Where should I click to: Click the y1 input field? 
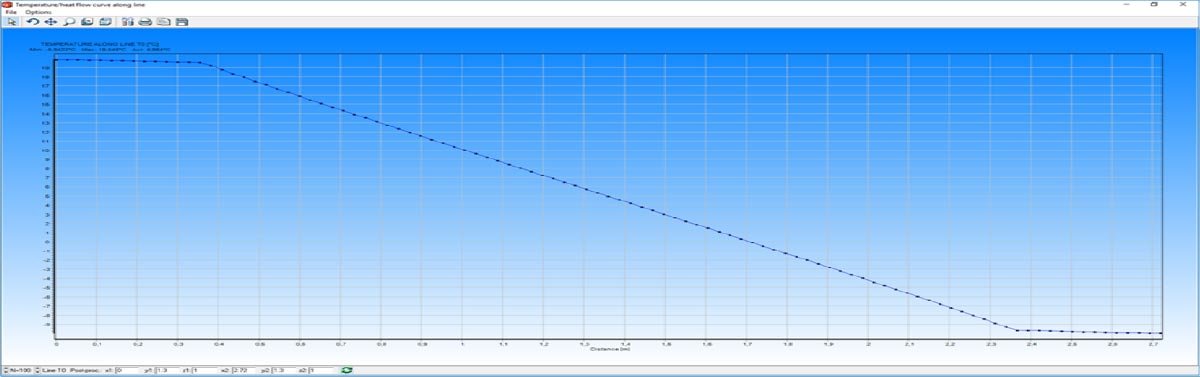tap(168, 370)
